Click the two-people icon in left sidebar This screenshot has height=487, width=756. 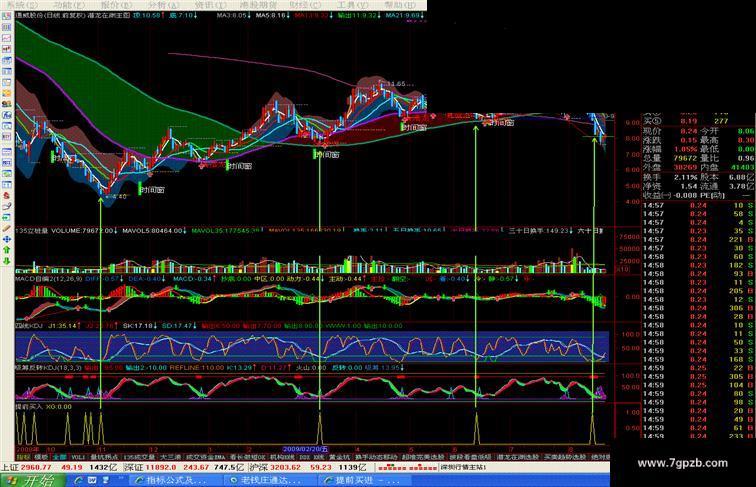click(7, 104)
